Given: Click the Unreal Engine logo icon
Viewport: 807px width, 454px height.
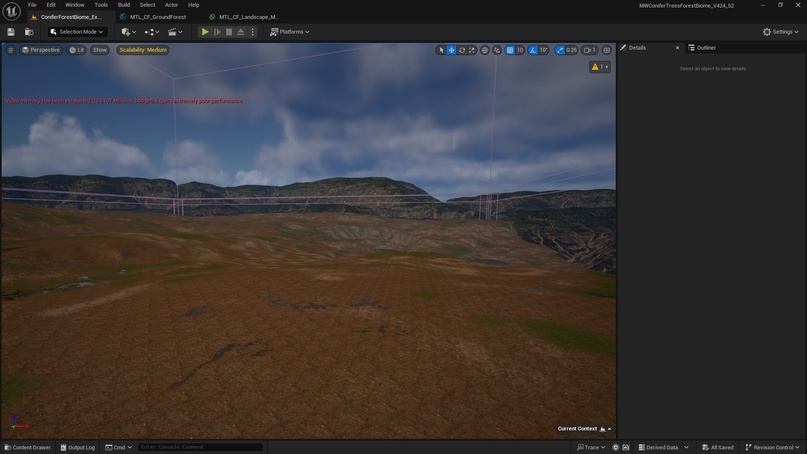Looking at the screenshot, I should [x=11, y=11].
